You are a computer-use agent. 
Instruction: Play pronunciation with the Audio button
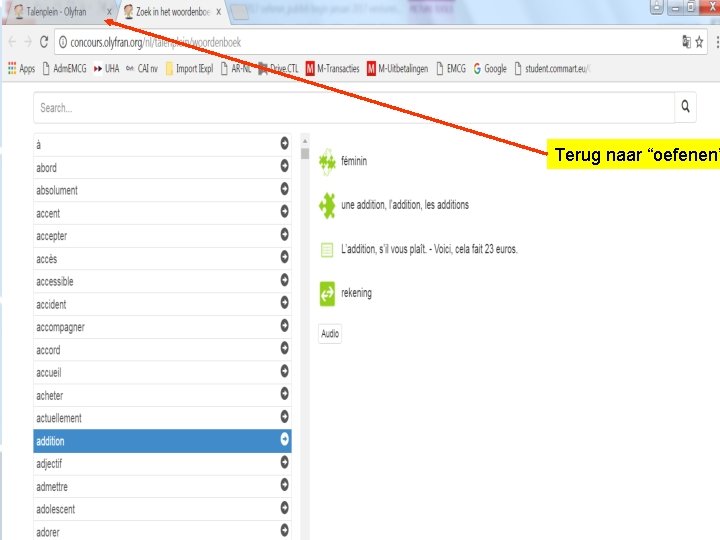pyautogui.click(x=330, y=333)
